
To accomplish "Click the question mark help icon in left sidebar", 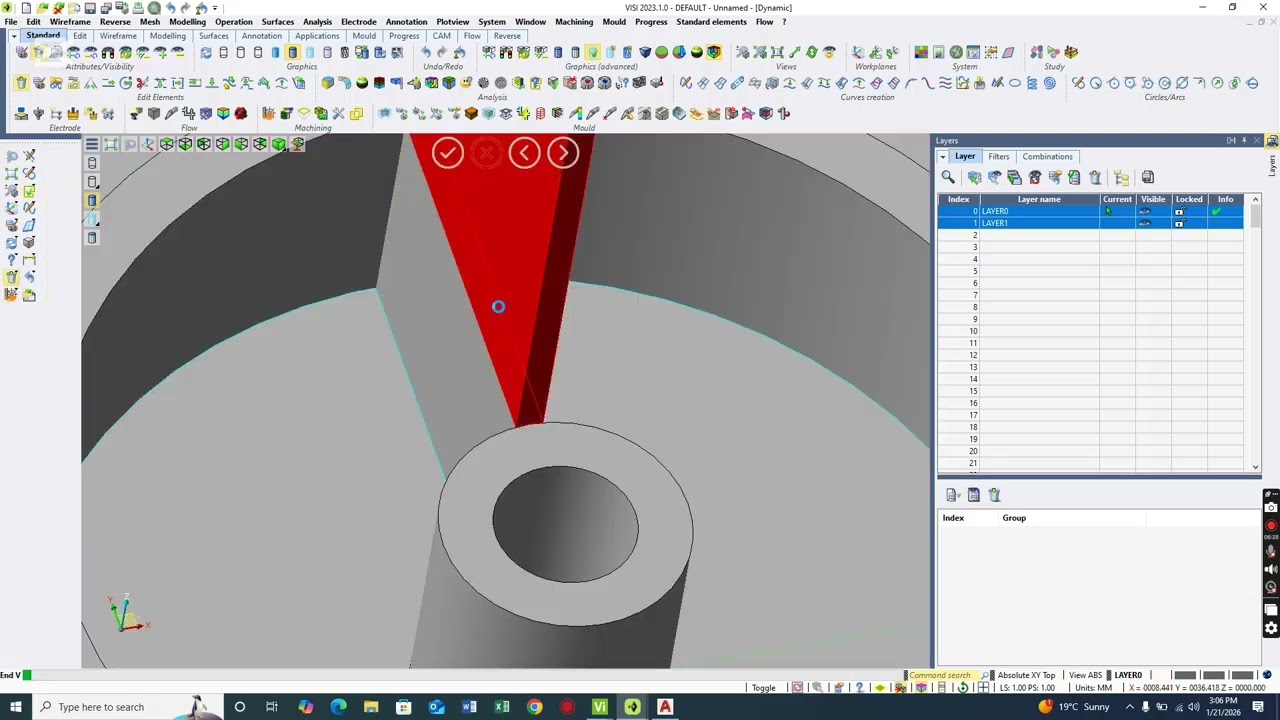I will [x=11, y=259].
